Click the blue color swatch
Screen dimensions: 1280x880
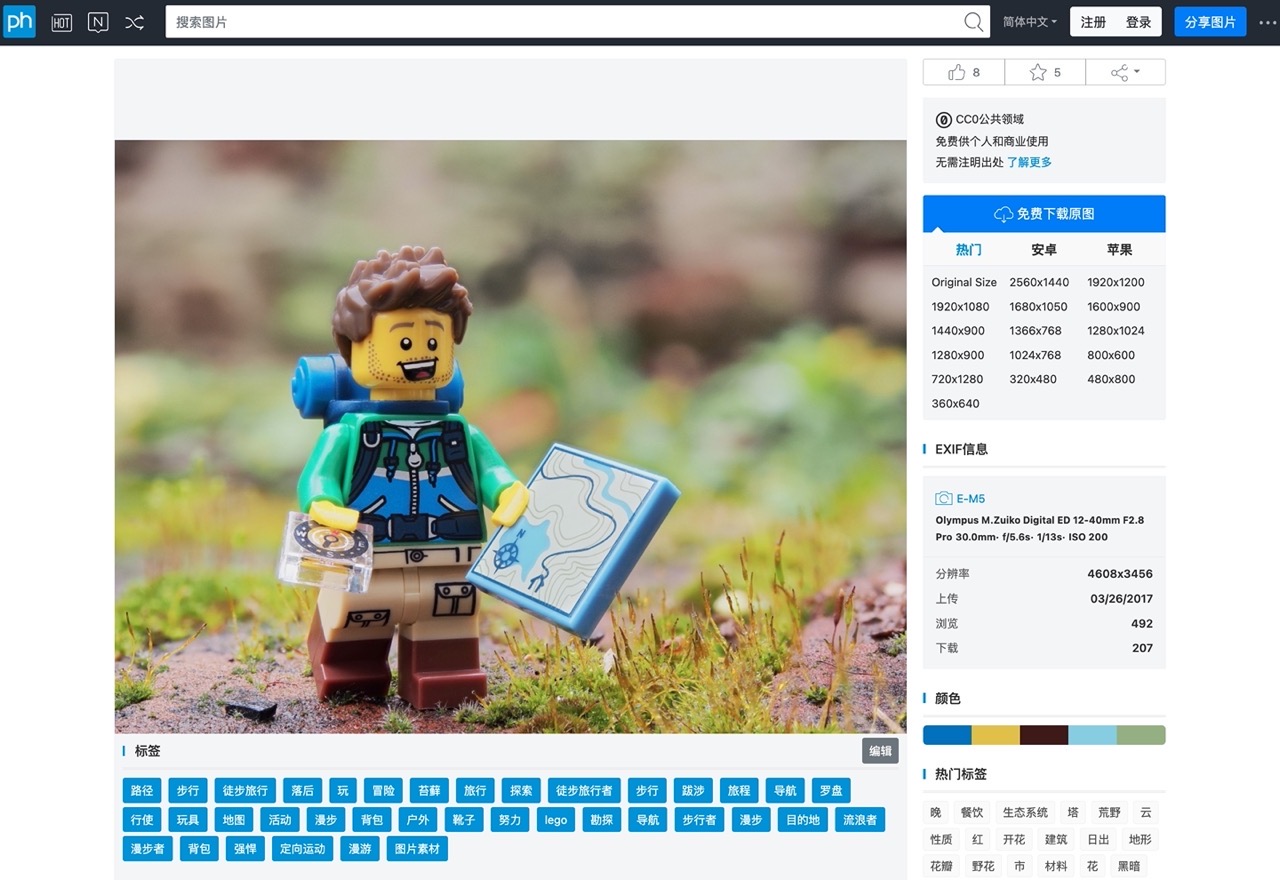[x=947, y=735]
